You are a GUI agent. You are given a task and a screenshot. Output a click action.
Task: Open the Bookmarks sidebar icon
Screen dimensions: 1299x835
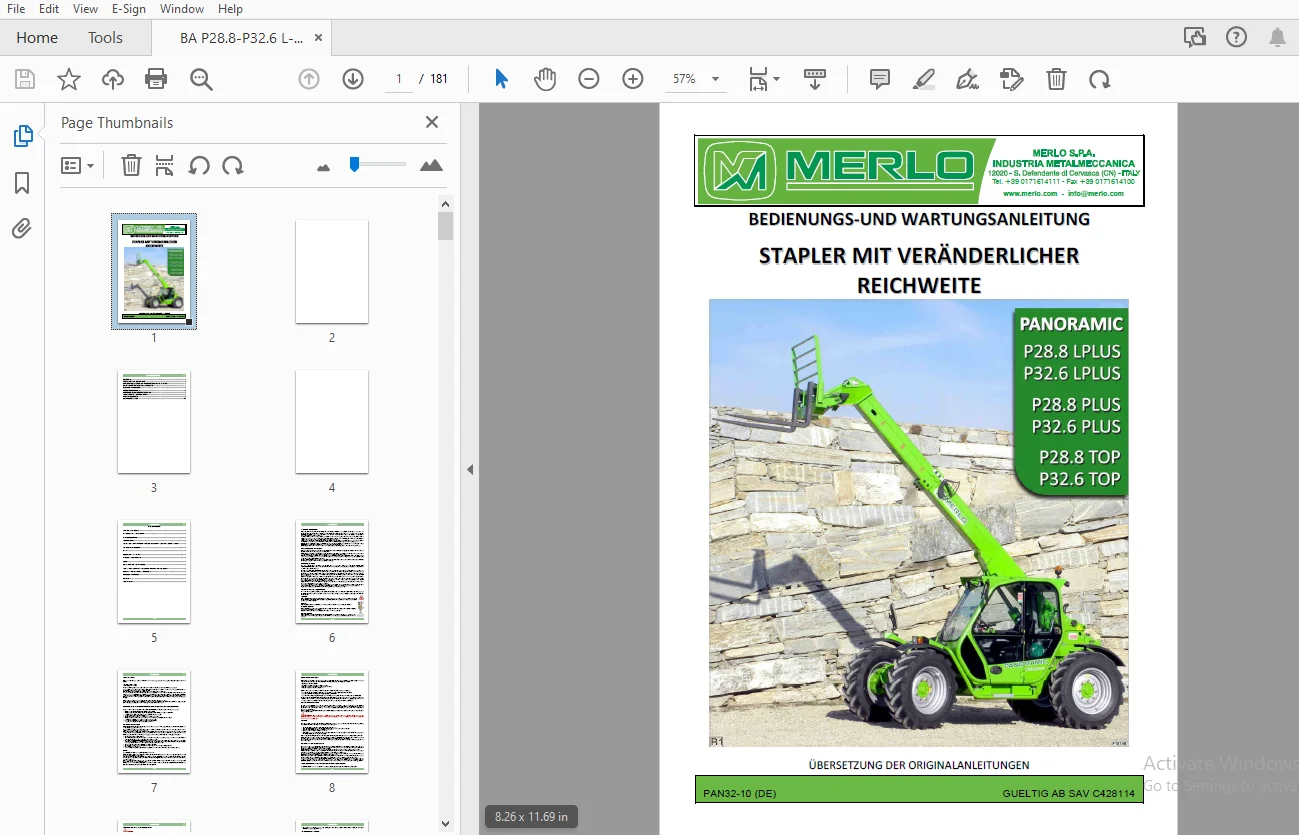(x=22, y=183)
